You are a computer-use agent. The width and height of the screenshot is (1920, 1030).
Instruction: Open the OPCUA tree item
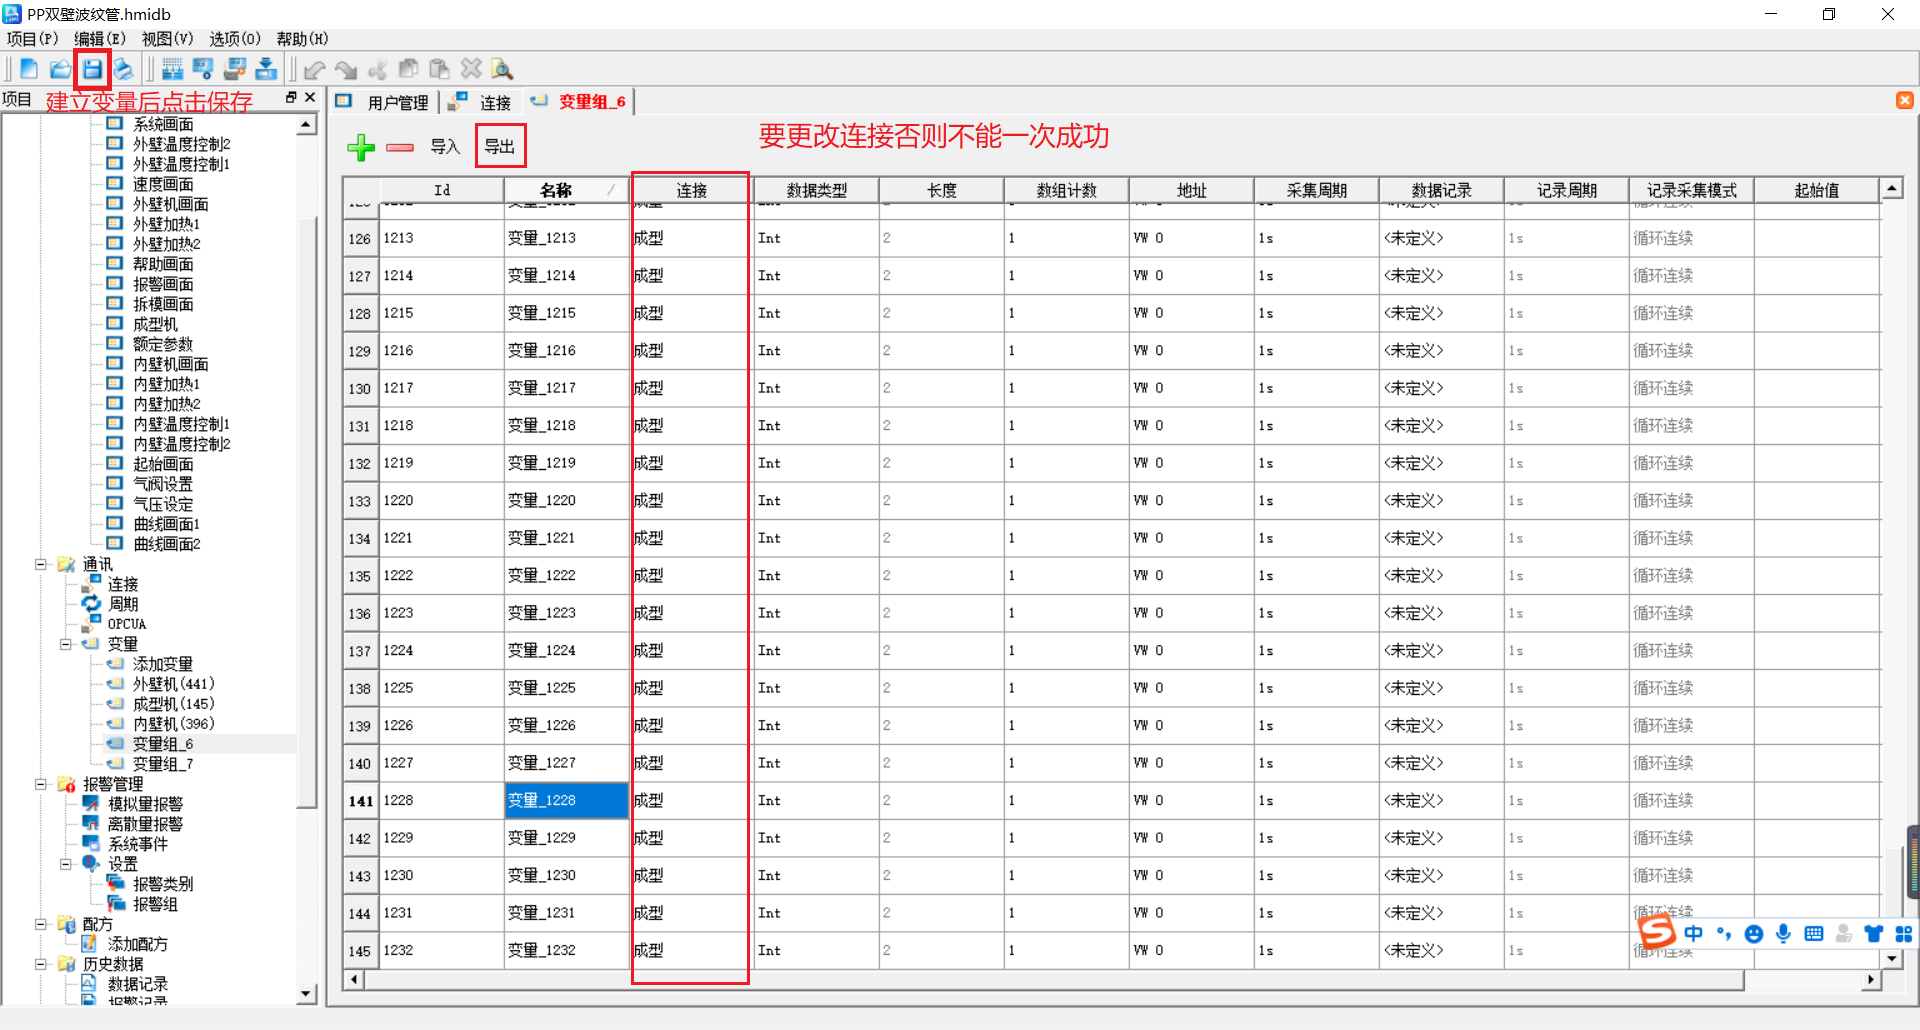[x=127, y=624]
